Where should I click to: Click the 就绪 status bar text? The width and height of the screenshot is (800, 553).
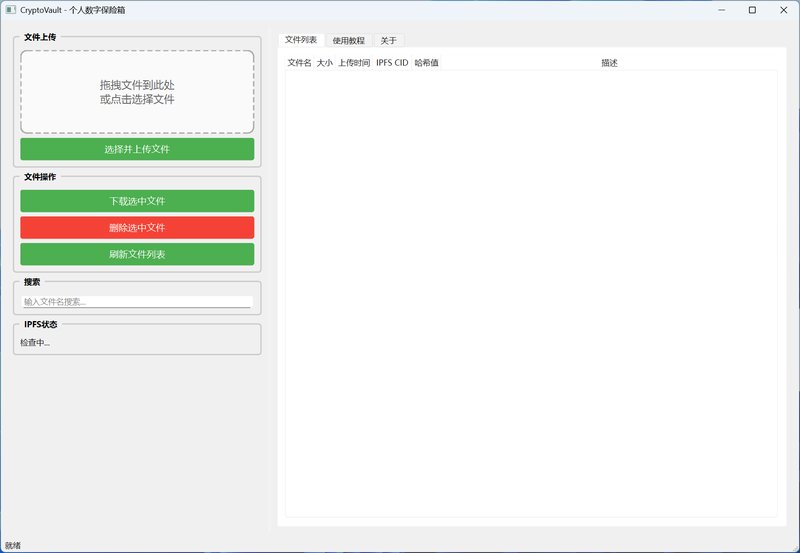tap(13, 545)
